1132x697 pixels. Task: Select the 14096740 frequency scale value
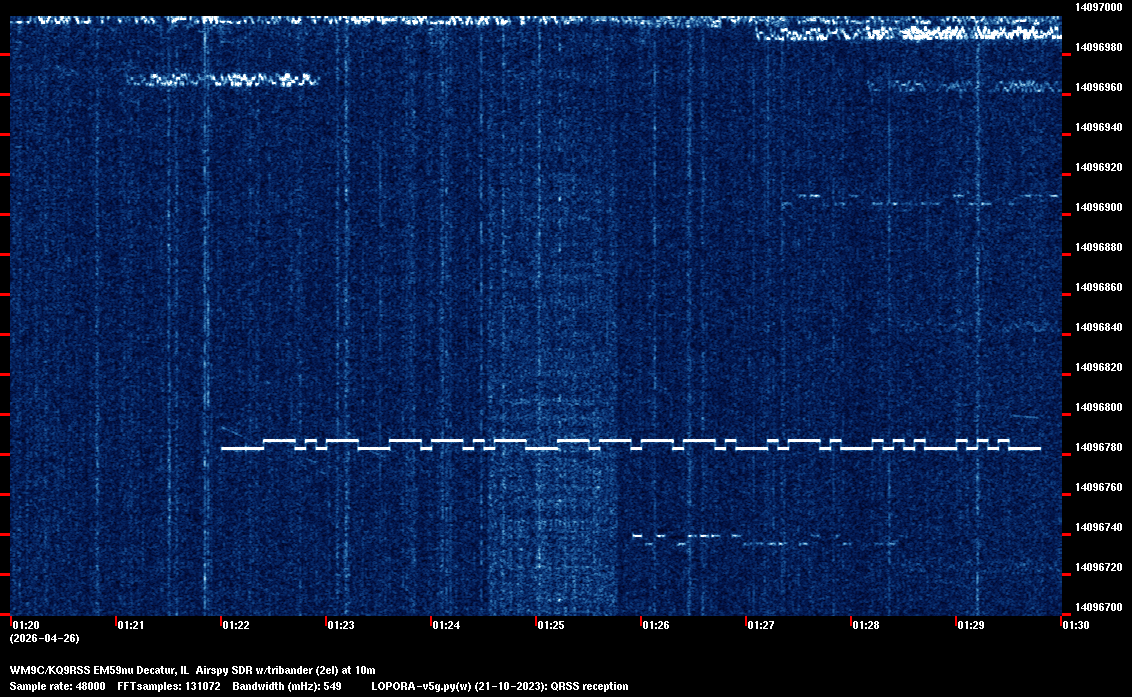[1098, 527]
